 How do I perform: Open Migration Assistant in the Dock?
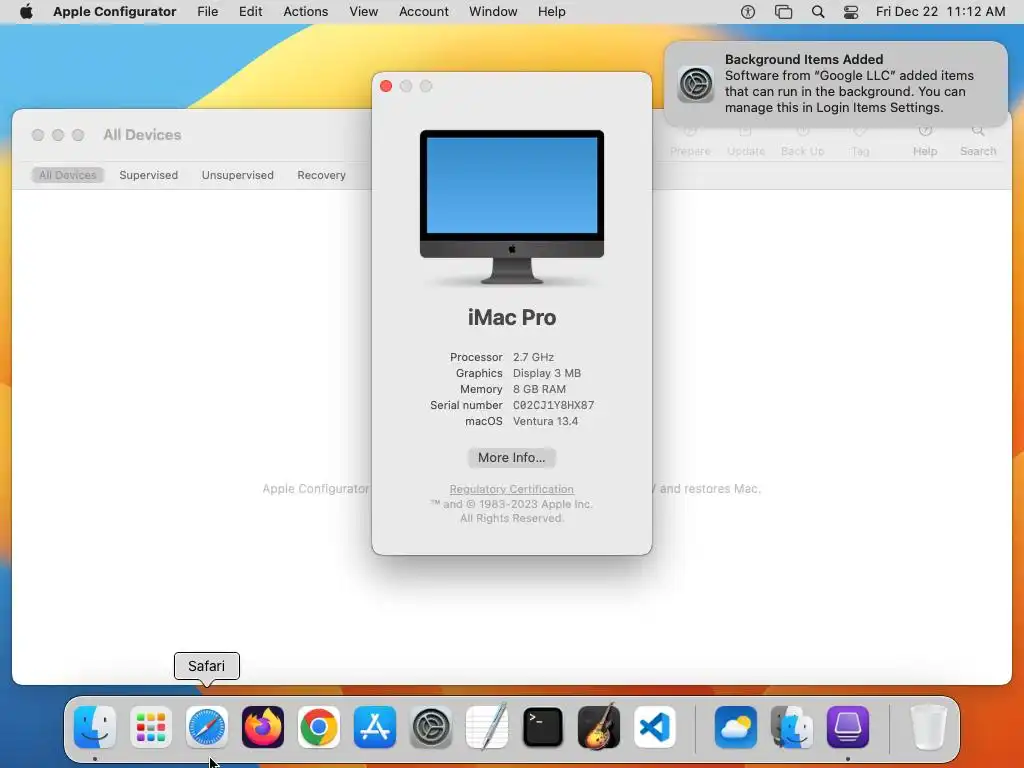coord(792,727)
